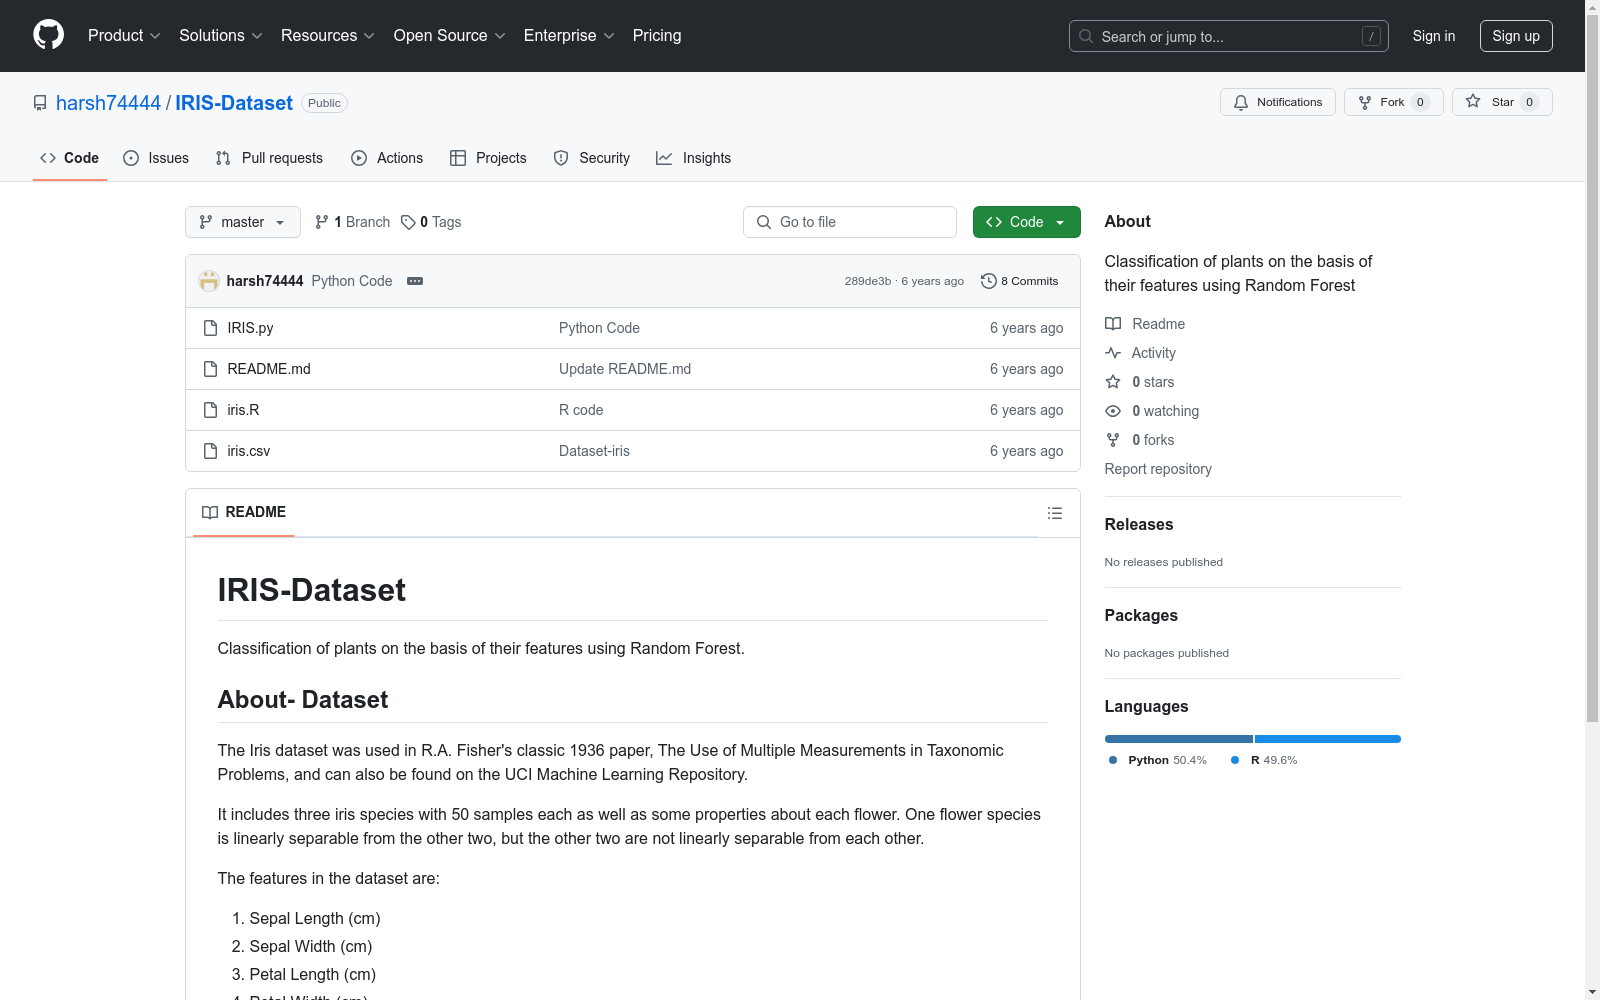Open the Issues tab
This screenshot has width=1600, height=1000.
(156, 158)
